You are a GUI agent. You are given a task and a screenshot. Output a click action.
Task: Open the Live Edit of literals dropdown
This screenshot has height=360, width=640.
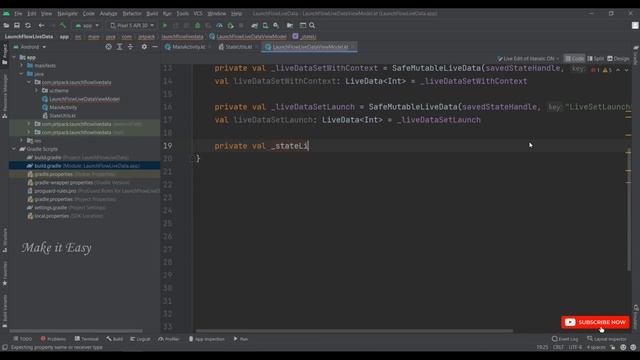pyautogui.click(x=528, y=59)
